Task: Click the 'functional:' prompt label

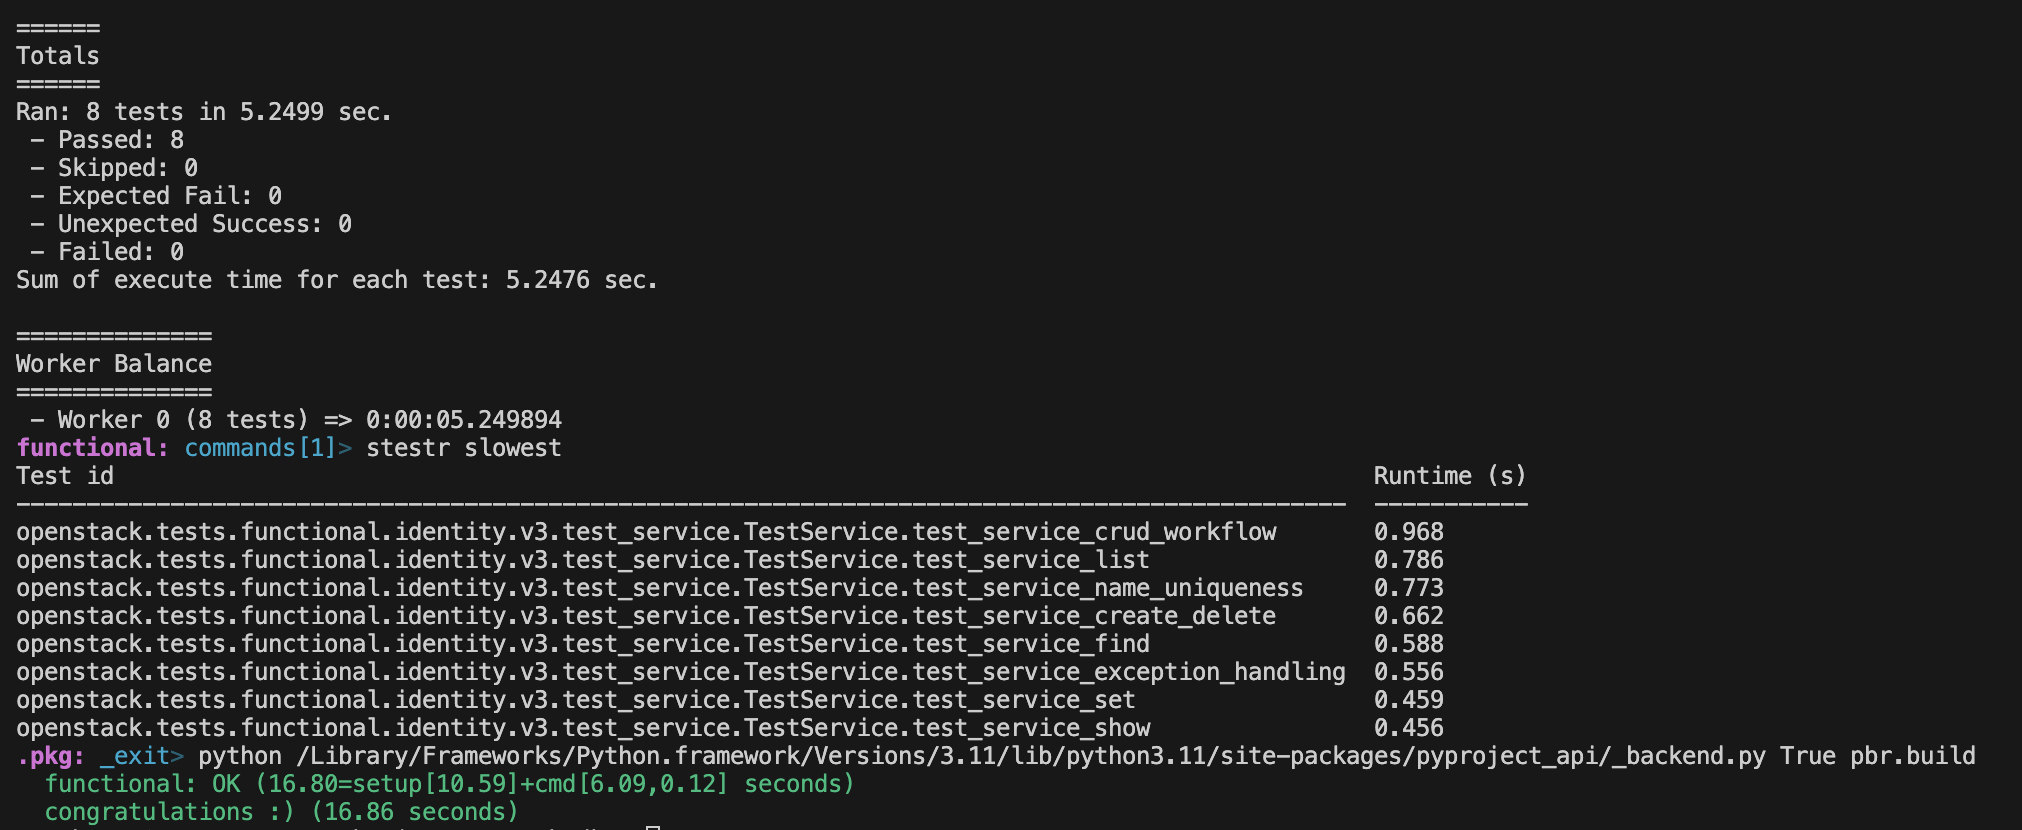Action: click(93, 448)
